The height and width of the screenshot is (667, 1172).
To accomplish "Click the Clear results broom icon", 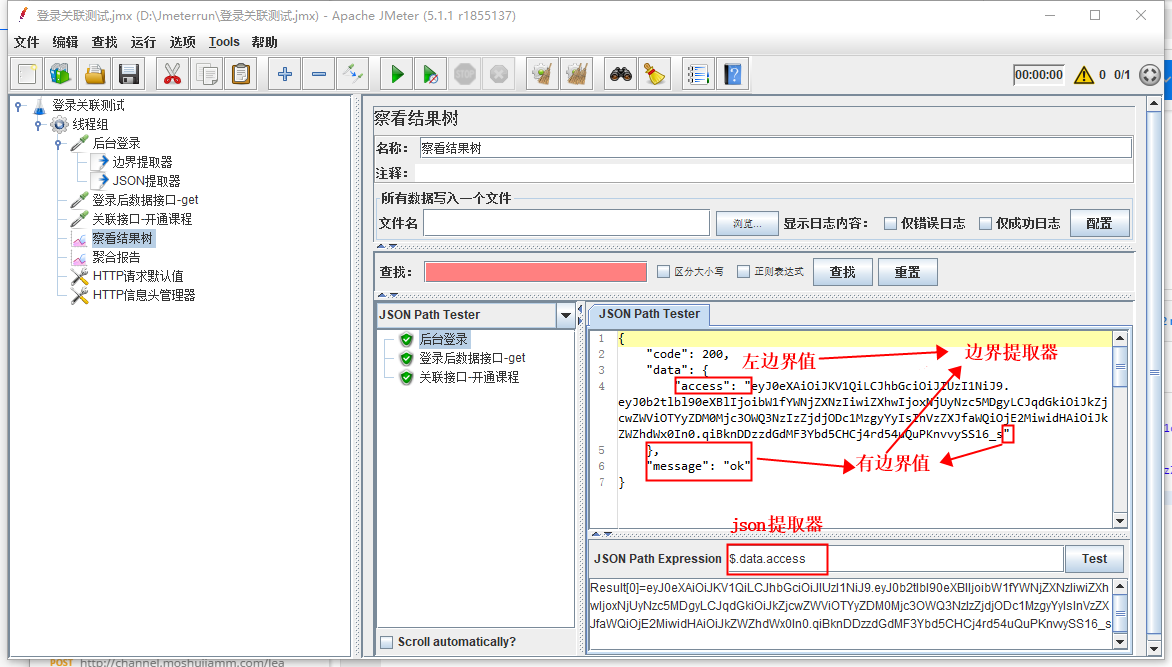I will pos(543,74).
